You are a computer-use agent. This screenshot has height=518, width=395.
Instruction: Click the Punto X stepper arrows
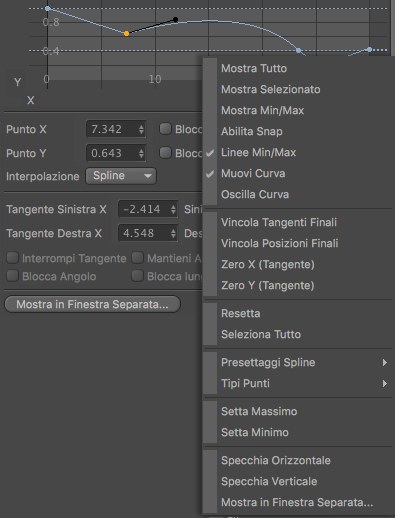coord(141,129)
